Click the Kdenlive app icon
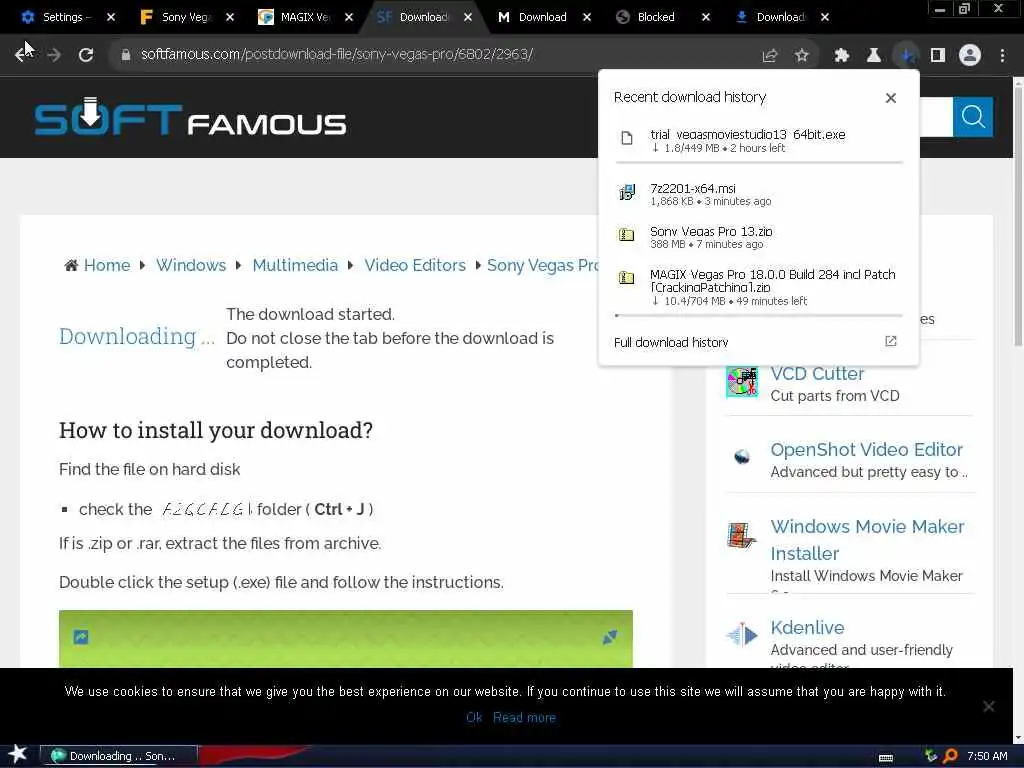 tap(742, 634)
